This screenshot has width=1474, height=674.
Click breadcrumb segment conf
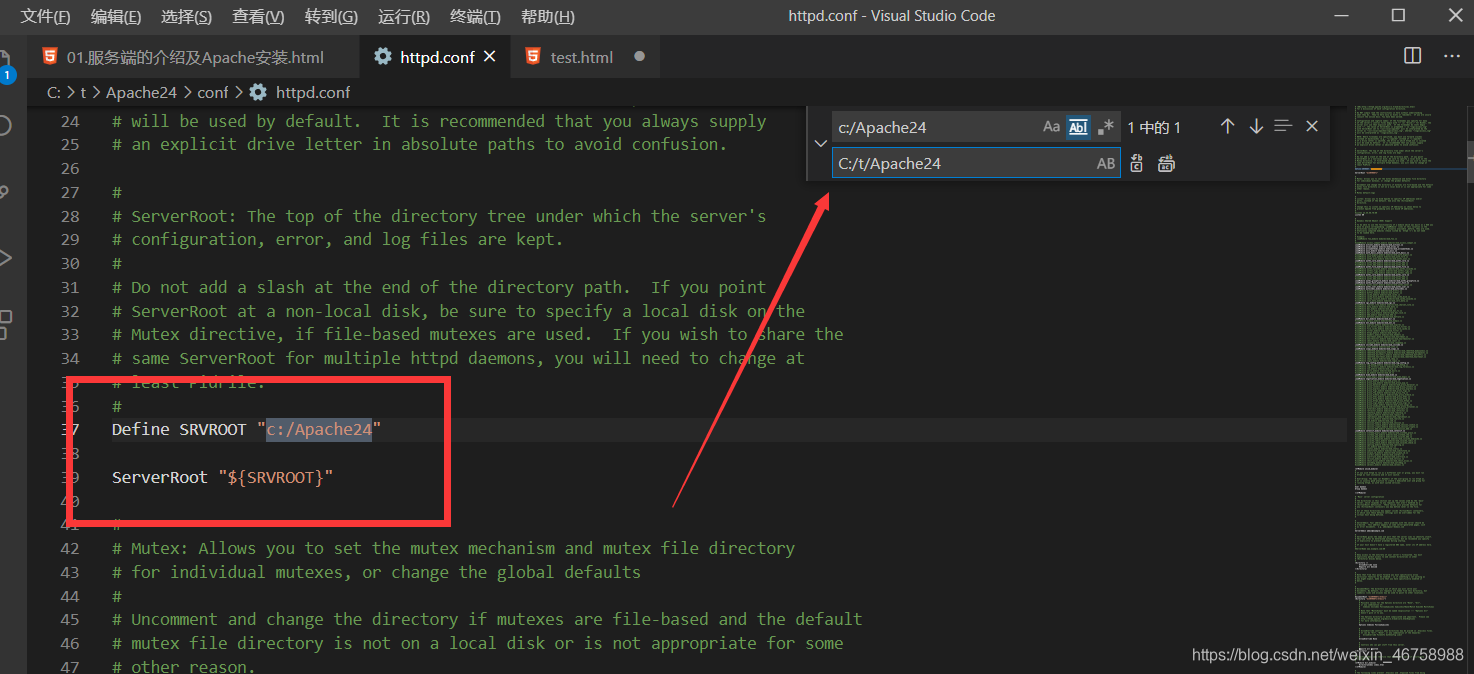(x=213, y=92)
